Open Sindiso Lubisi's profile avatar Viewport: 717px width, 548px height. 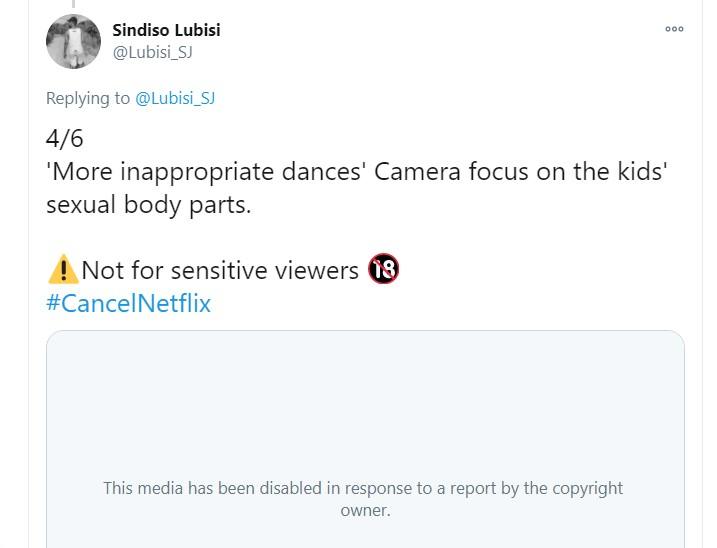pos(73,42)
